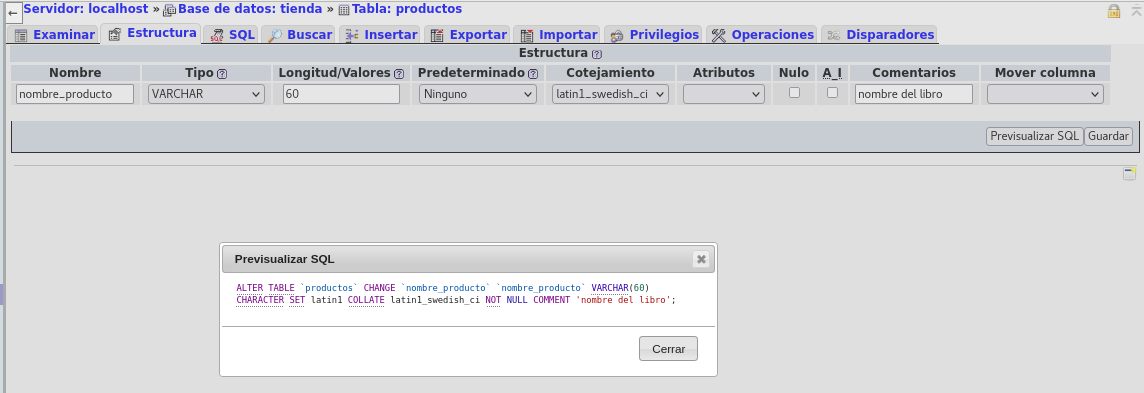Image resolution: width=1144 pixels, height=393 pixels.
Task: Open the Tipo VARCHAR dropdown
Action: pyautogui.click(x=206, y=94)
